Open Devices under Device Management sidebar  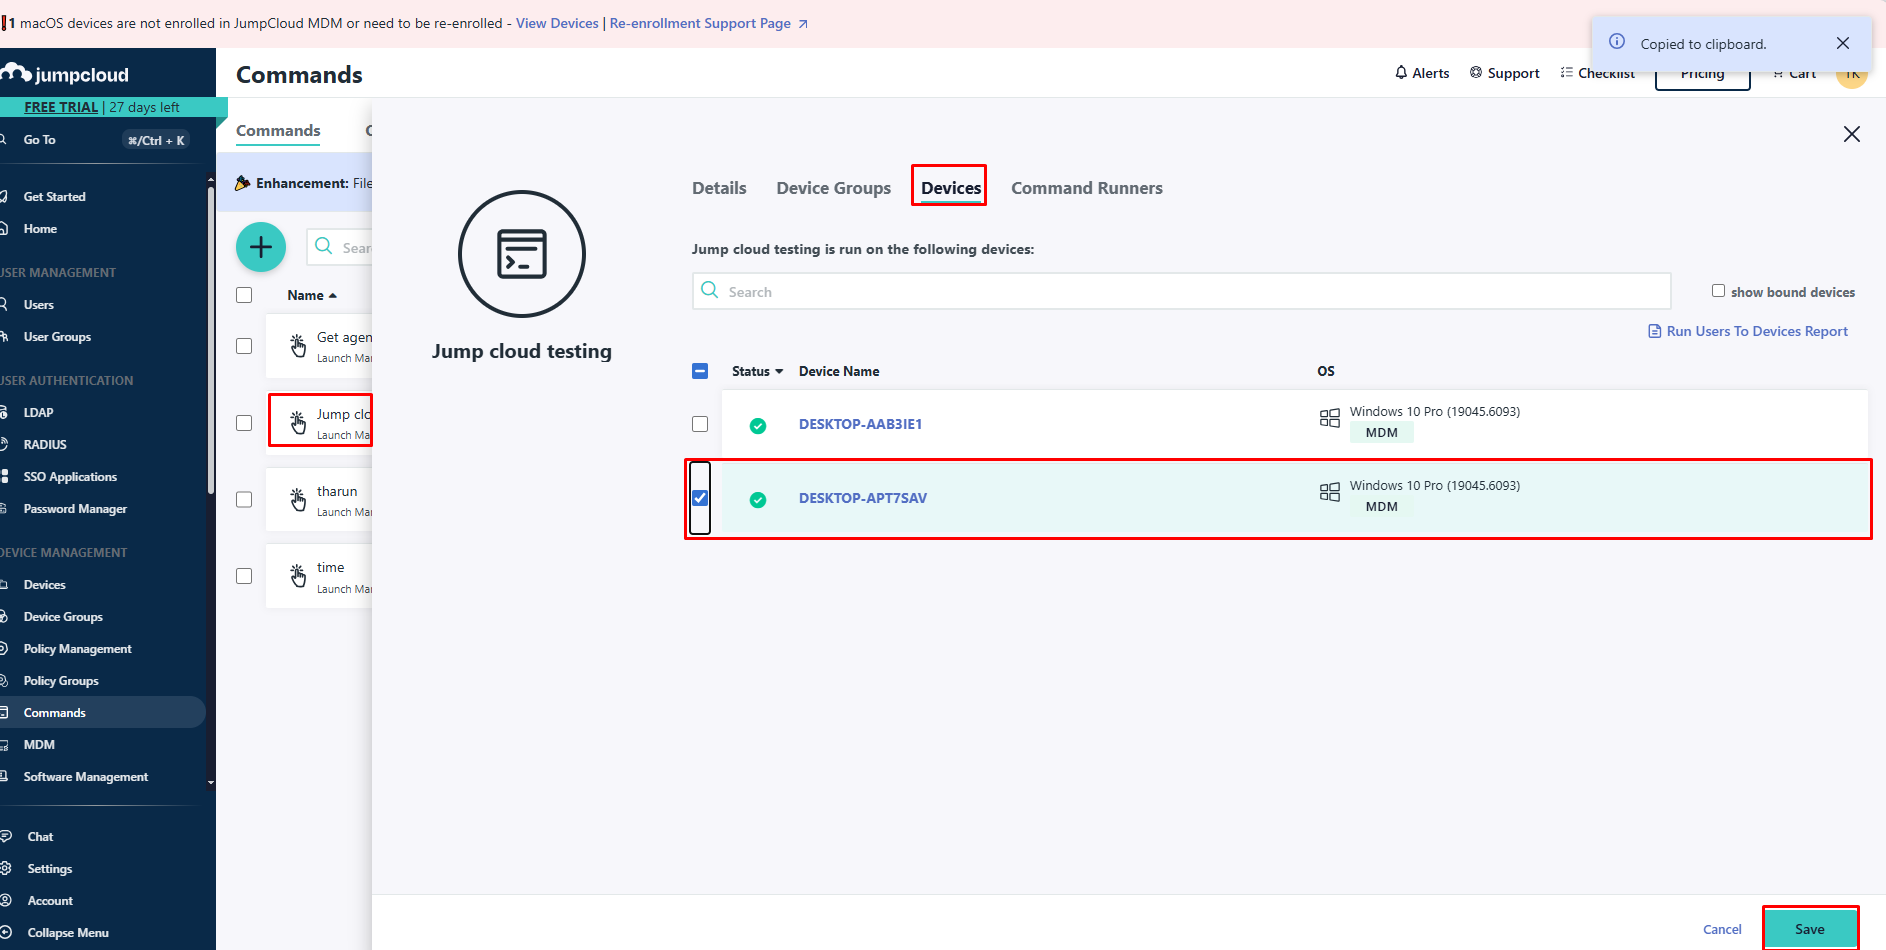(45, 585)
